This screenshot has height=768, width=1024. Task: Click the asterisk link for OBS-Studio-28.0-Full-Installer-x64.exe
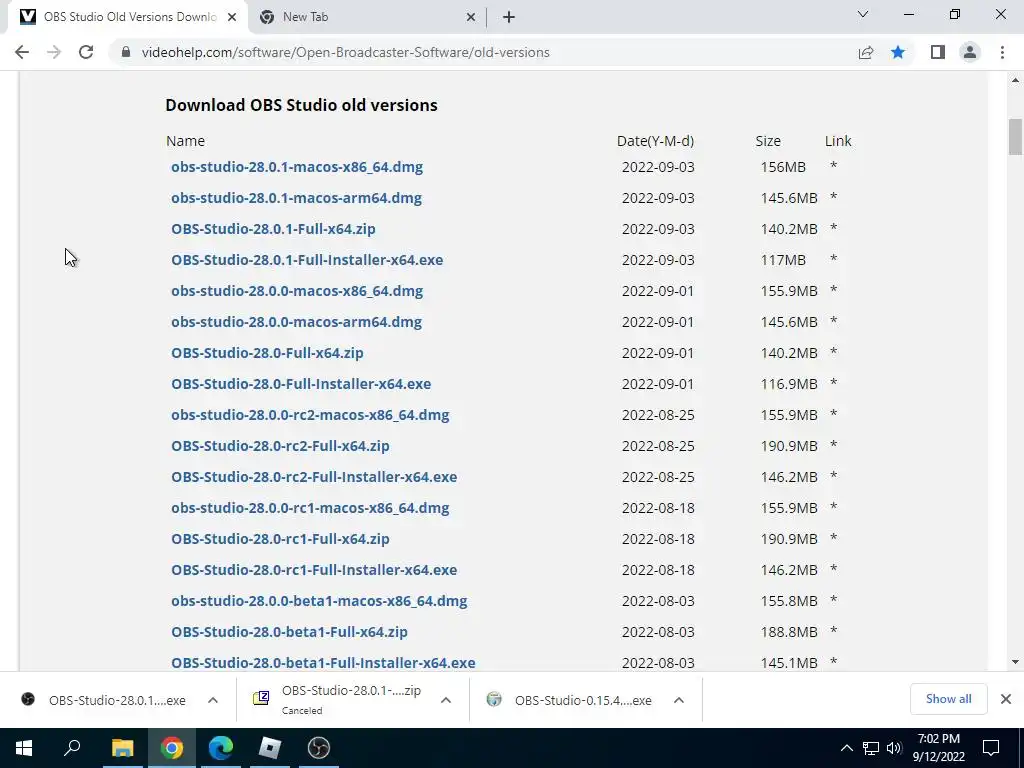[833, 383]
